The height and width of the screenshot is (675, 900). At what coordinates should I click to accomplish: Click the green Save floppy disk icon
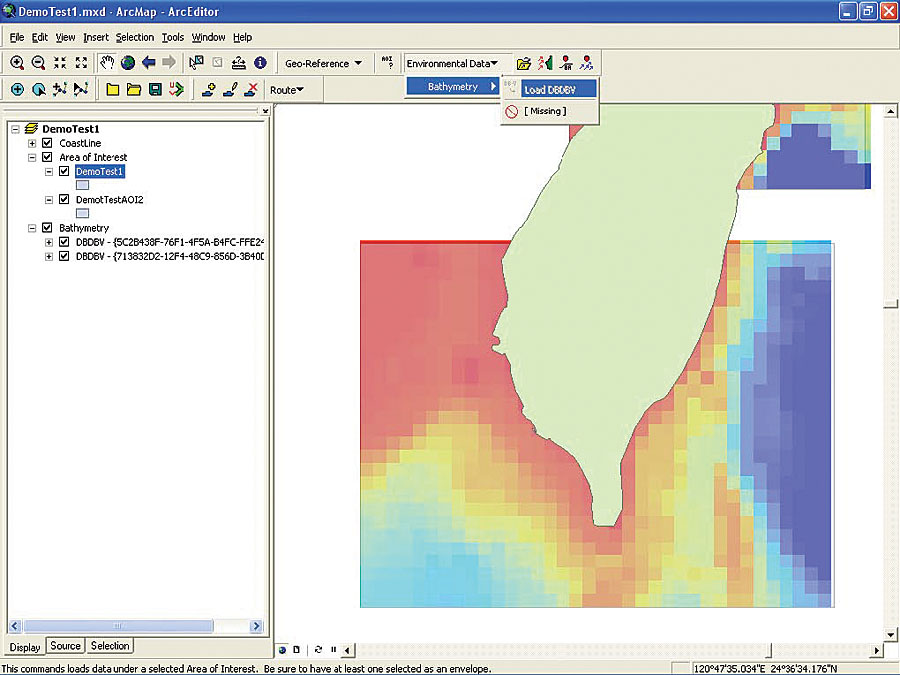(x=155, y=90)
